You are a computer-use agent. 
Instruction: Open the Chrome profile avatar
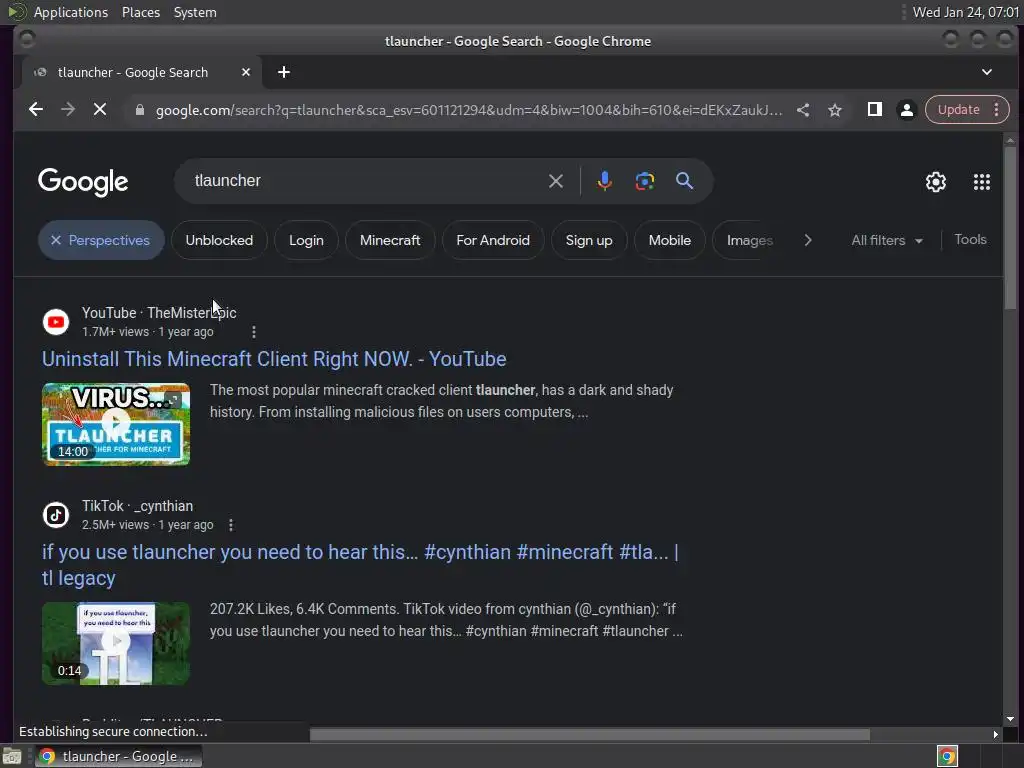pos(906,110)
